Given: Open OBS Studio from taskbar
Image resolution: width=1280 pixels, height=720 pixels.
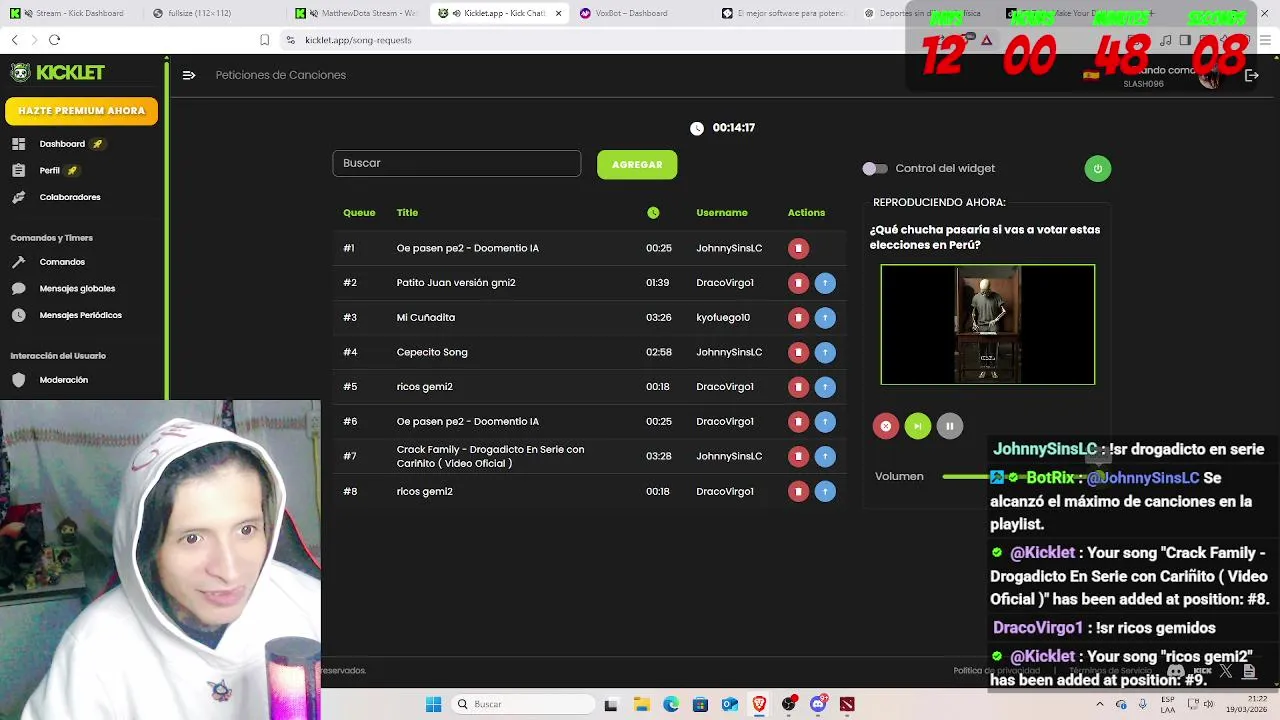Looking at the screenshot, I should (x=789, y=704).
